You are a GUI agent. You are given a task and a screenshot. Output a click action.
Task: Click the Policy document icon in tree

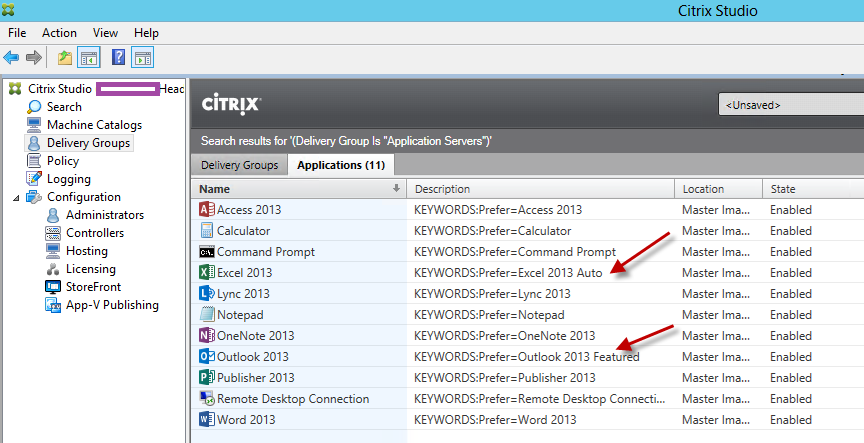pyautogui.click(x=34, y=161)
